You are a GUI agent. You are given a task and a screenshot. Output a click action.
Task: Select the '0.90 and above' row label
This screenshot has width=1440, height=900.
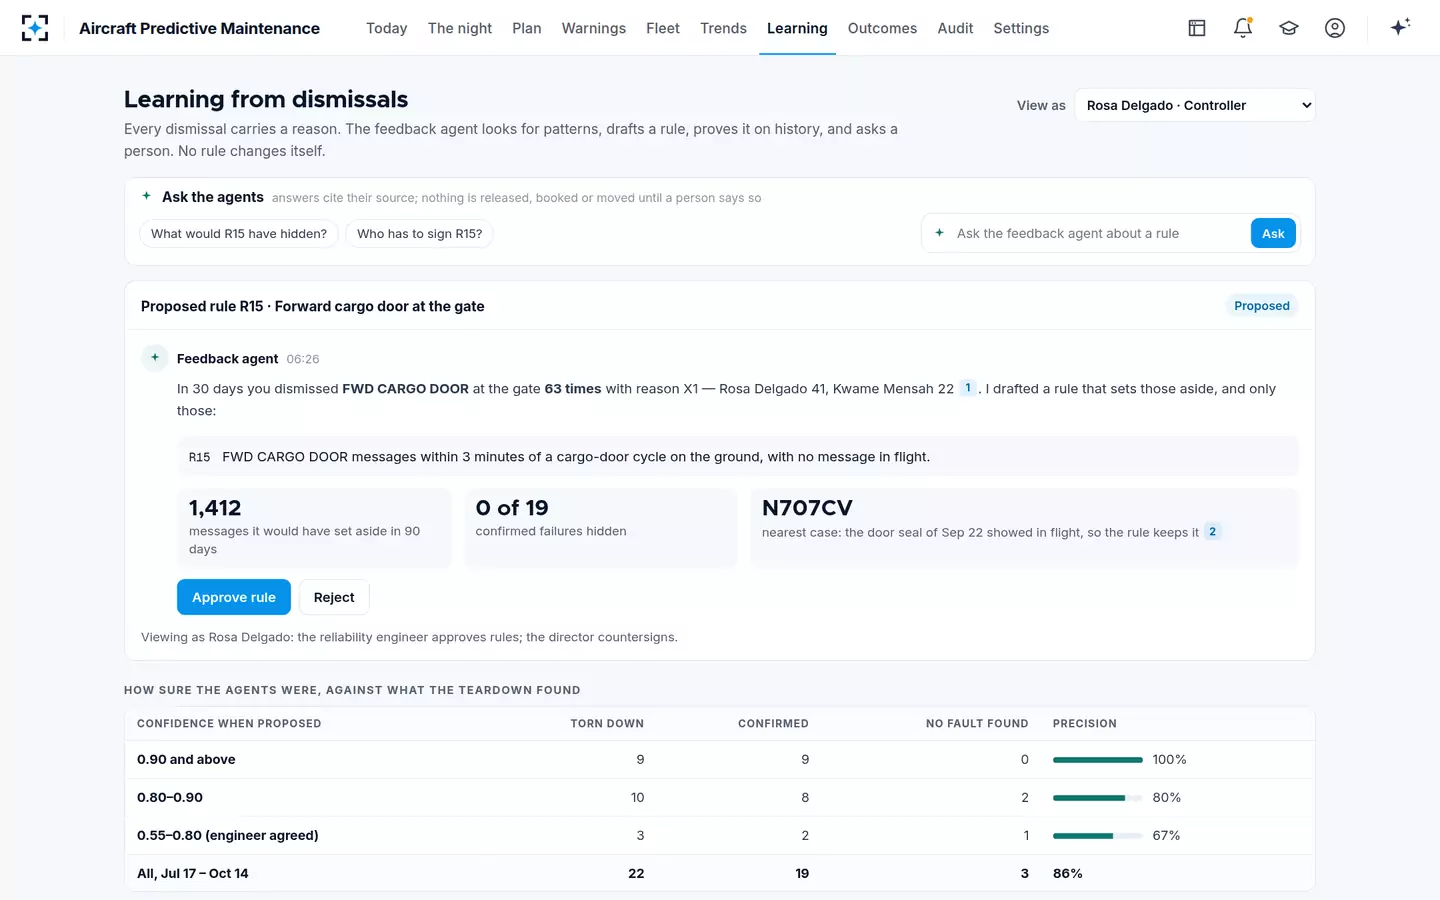click(186, 760)
